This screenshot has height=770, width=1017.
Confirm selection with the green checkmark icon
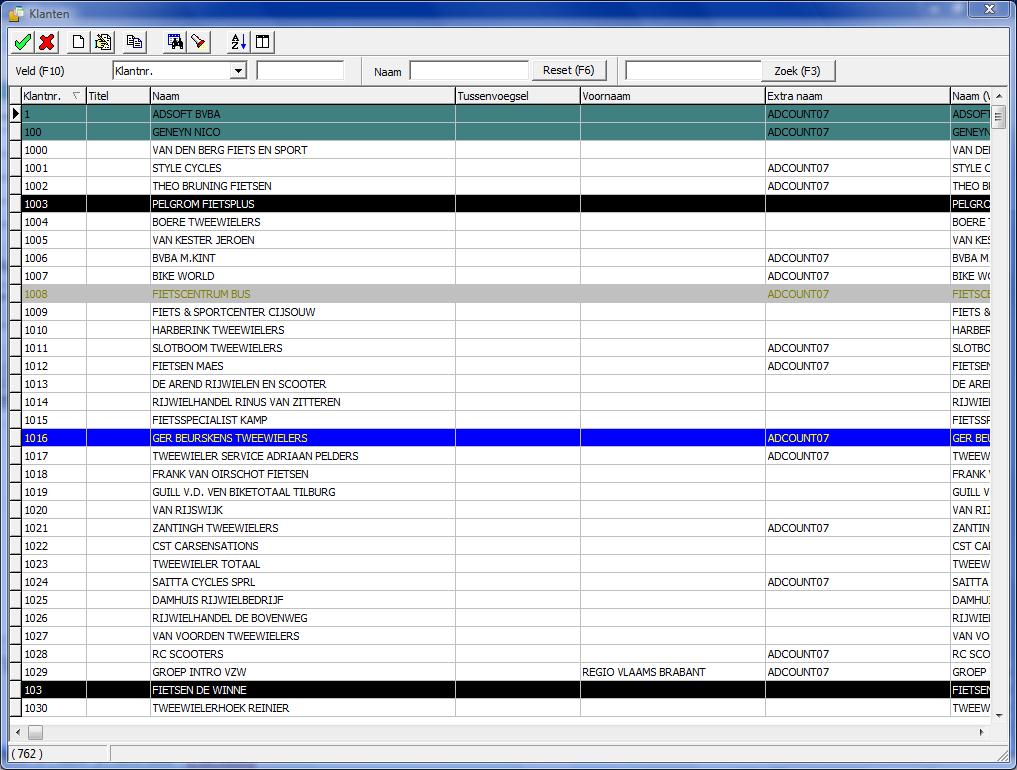[23, 42]
